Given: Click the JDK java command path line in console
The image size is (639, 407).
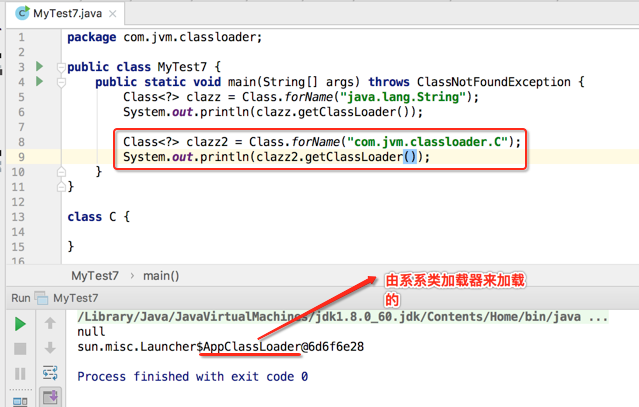Looking at the screenshot, I should [x=342, y=317].
